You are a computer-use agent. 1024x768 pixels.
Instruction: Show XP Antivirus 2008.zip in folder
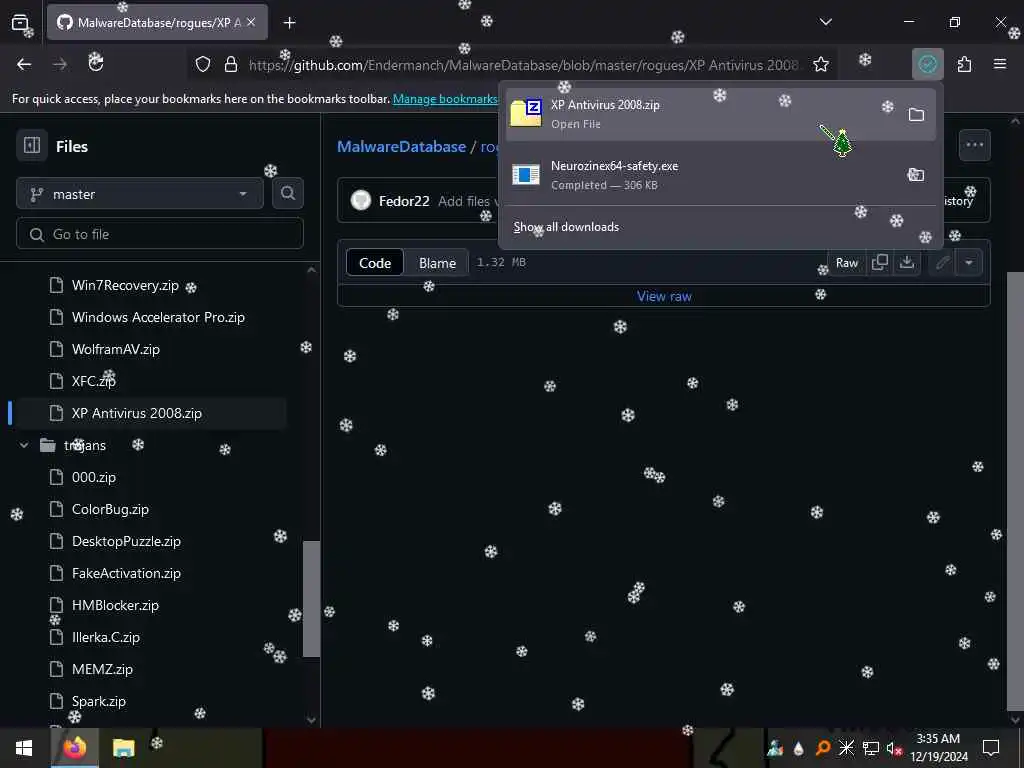916,115
